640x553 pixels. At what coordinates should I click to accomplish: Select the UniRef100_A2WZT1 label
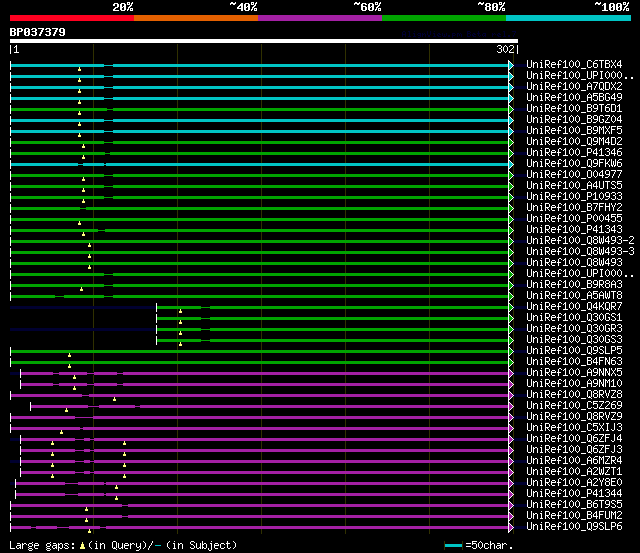tap(574, 472)
